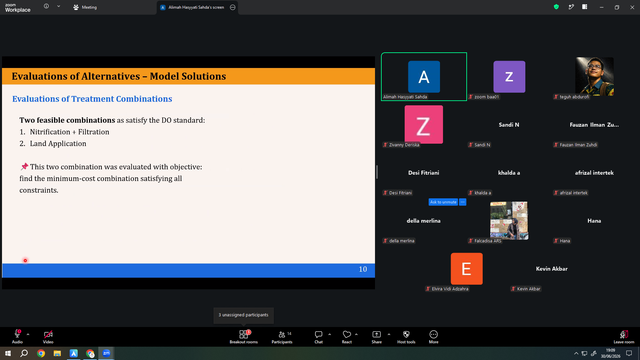Image resolution: width=640 pixels, height=360 pixels.
Task: Show hidden system tray icons
Action: [576, 353]
